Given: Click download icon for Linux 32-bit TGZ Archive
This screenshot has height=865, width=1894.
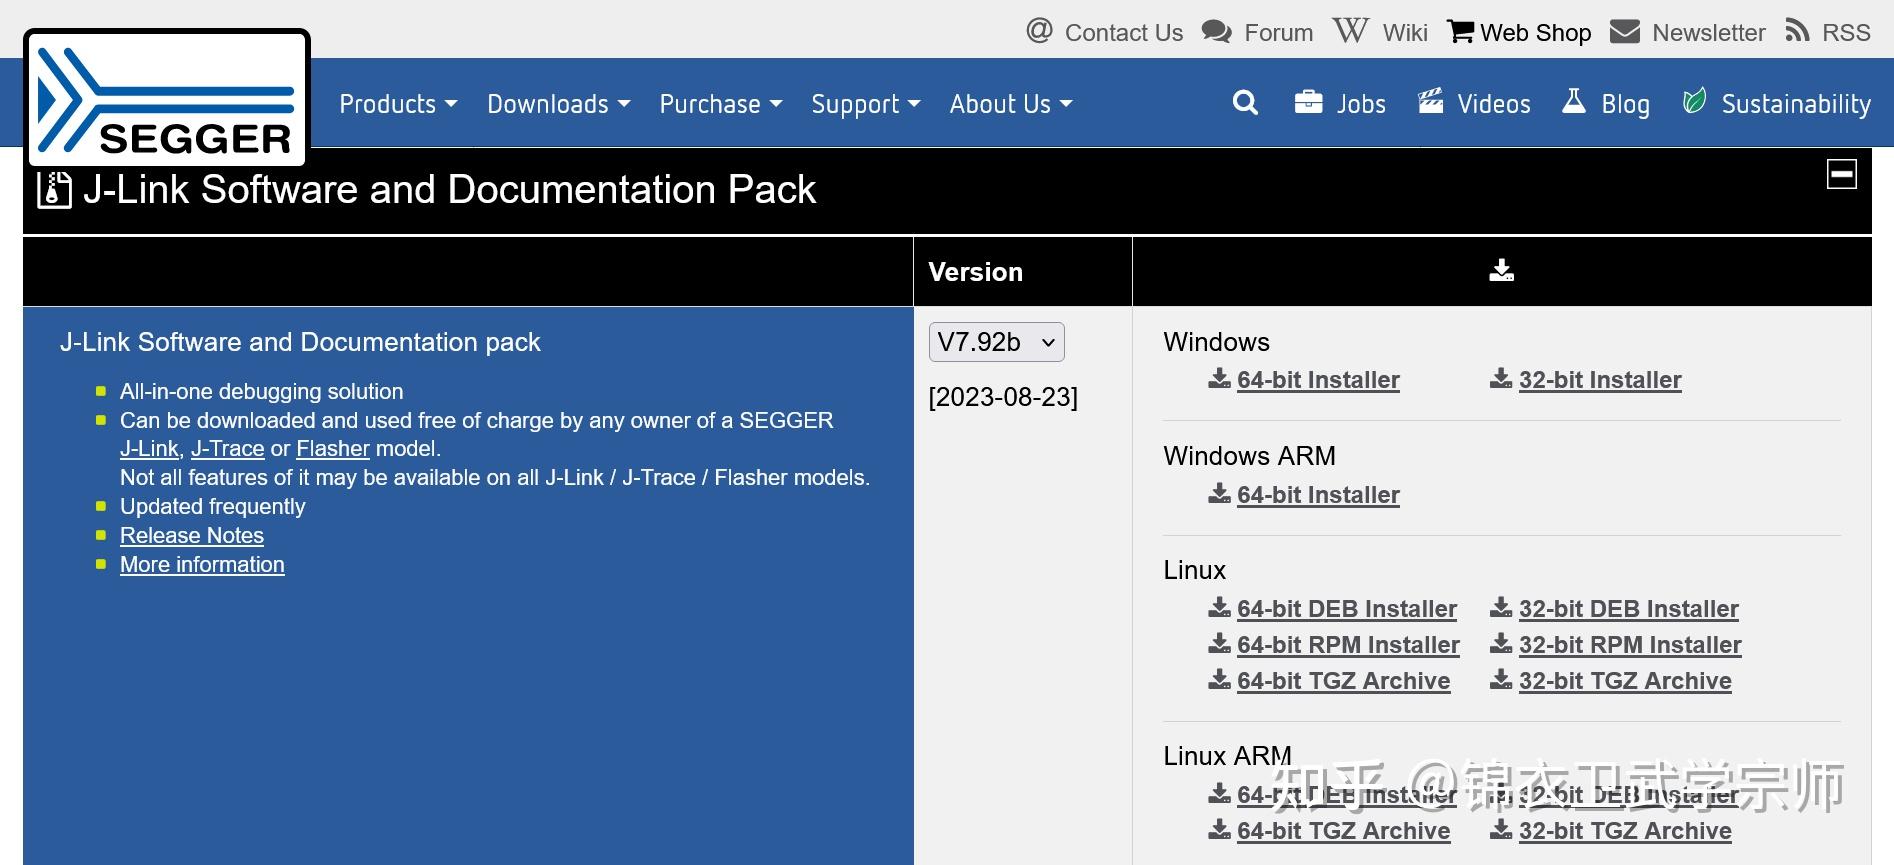Looking at the screenshot, I should (x=1501, y=680).
